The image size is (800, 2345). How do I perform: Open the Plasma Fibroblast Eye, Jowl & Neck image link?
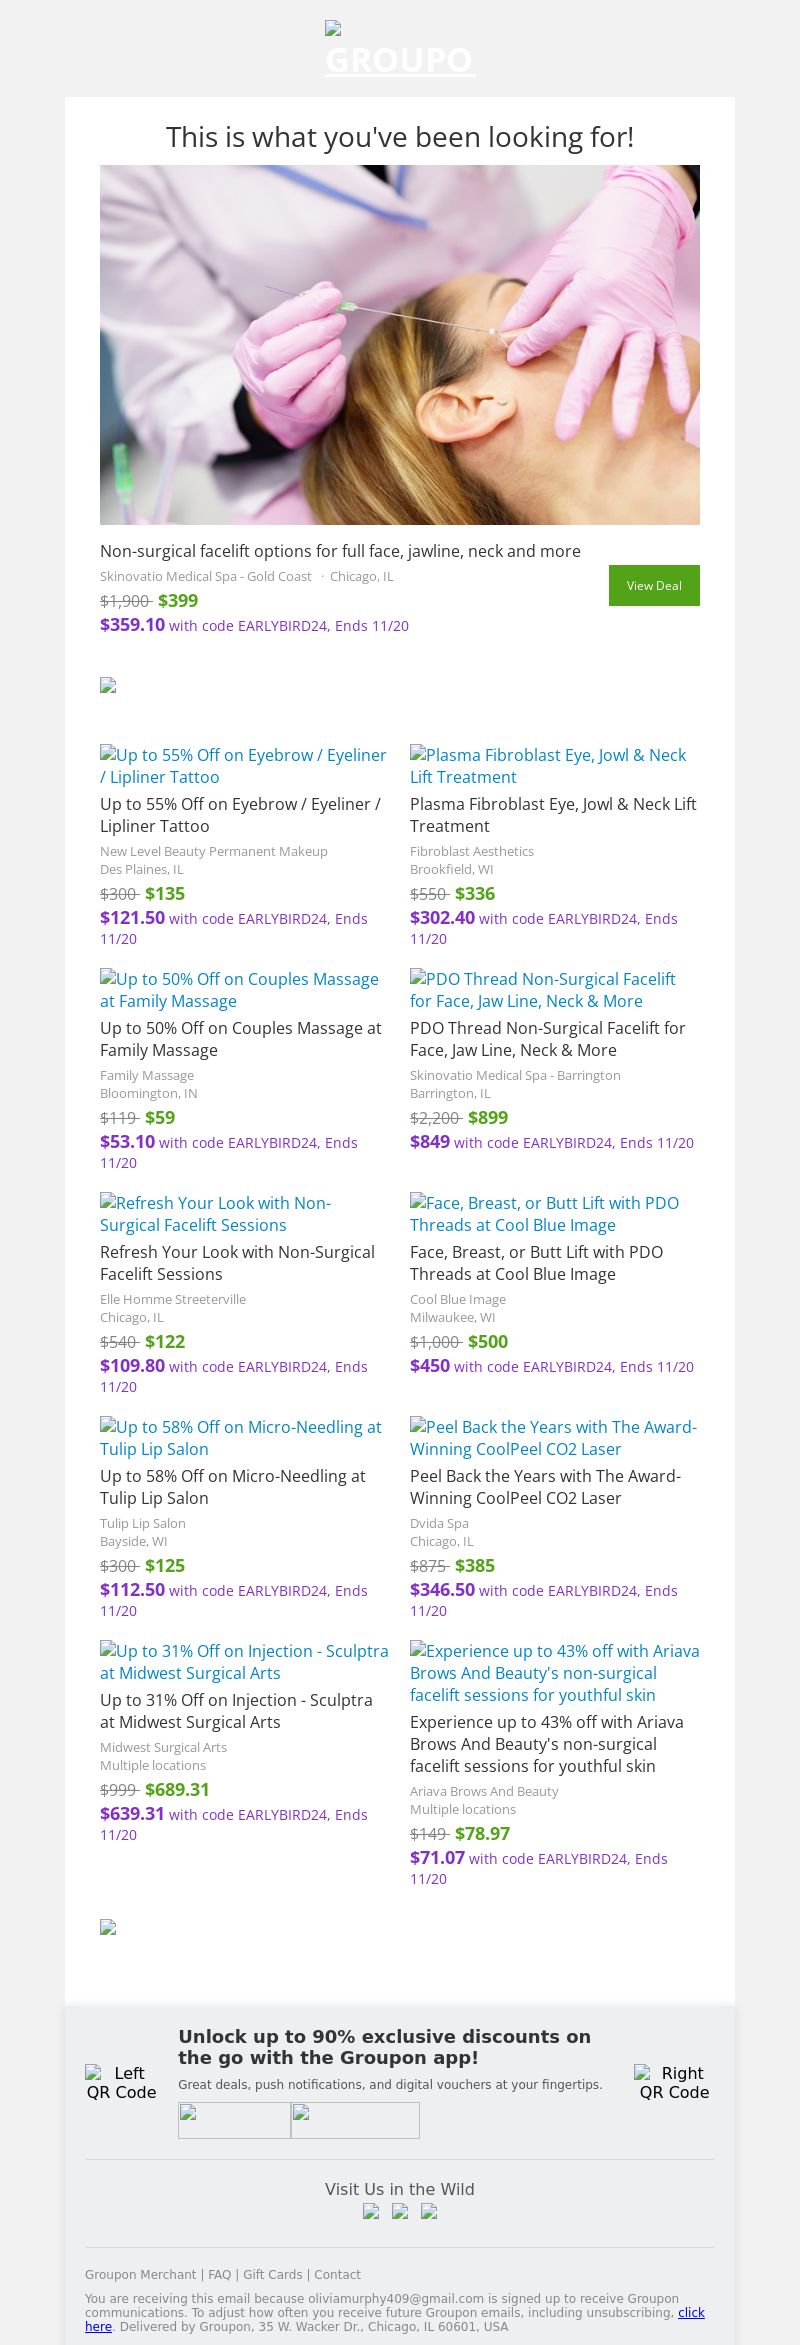pyautogui.click(x=548, y=766)
